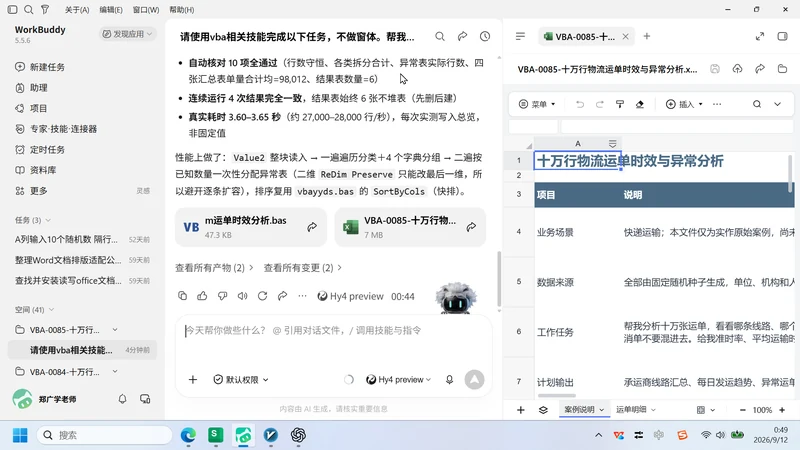Toggle the sidebar panel icon at top left

[12, 9]
